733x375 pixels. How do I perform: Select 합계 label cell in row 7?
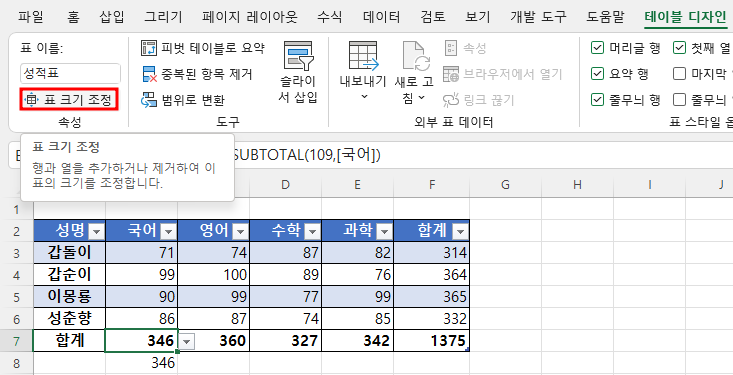[x=70, y=341]
